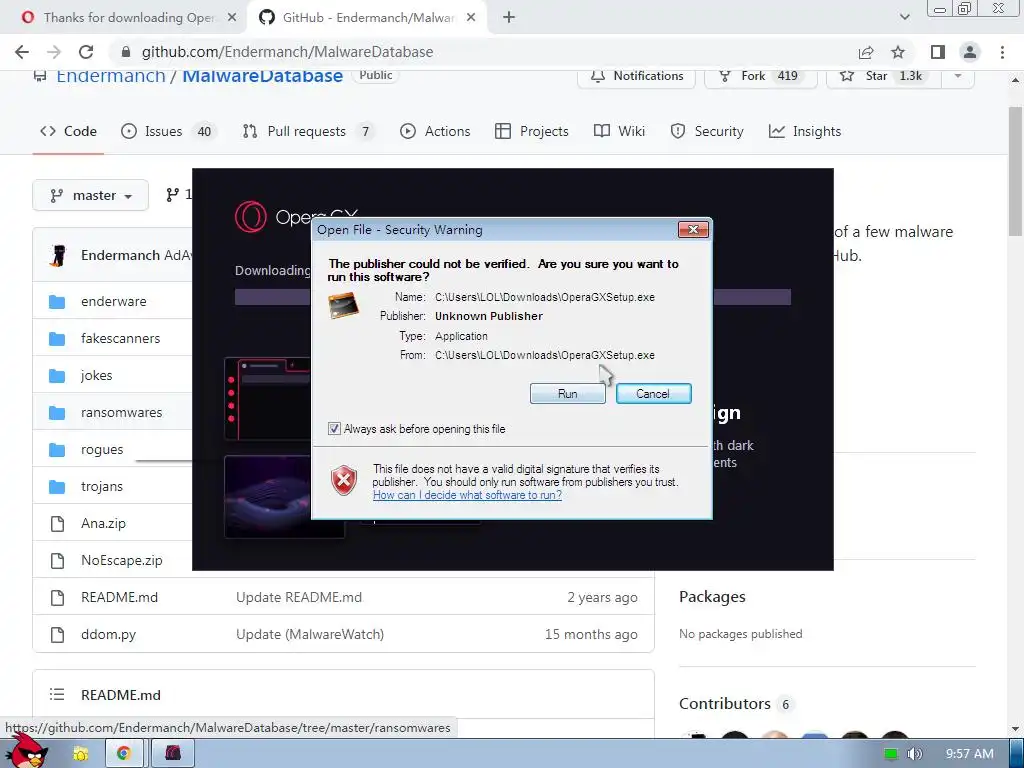Click the Angry Birds start button
Image resolution: width=1024 pixels, height=768 pixels.
click(x=26, y=751)
